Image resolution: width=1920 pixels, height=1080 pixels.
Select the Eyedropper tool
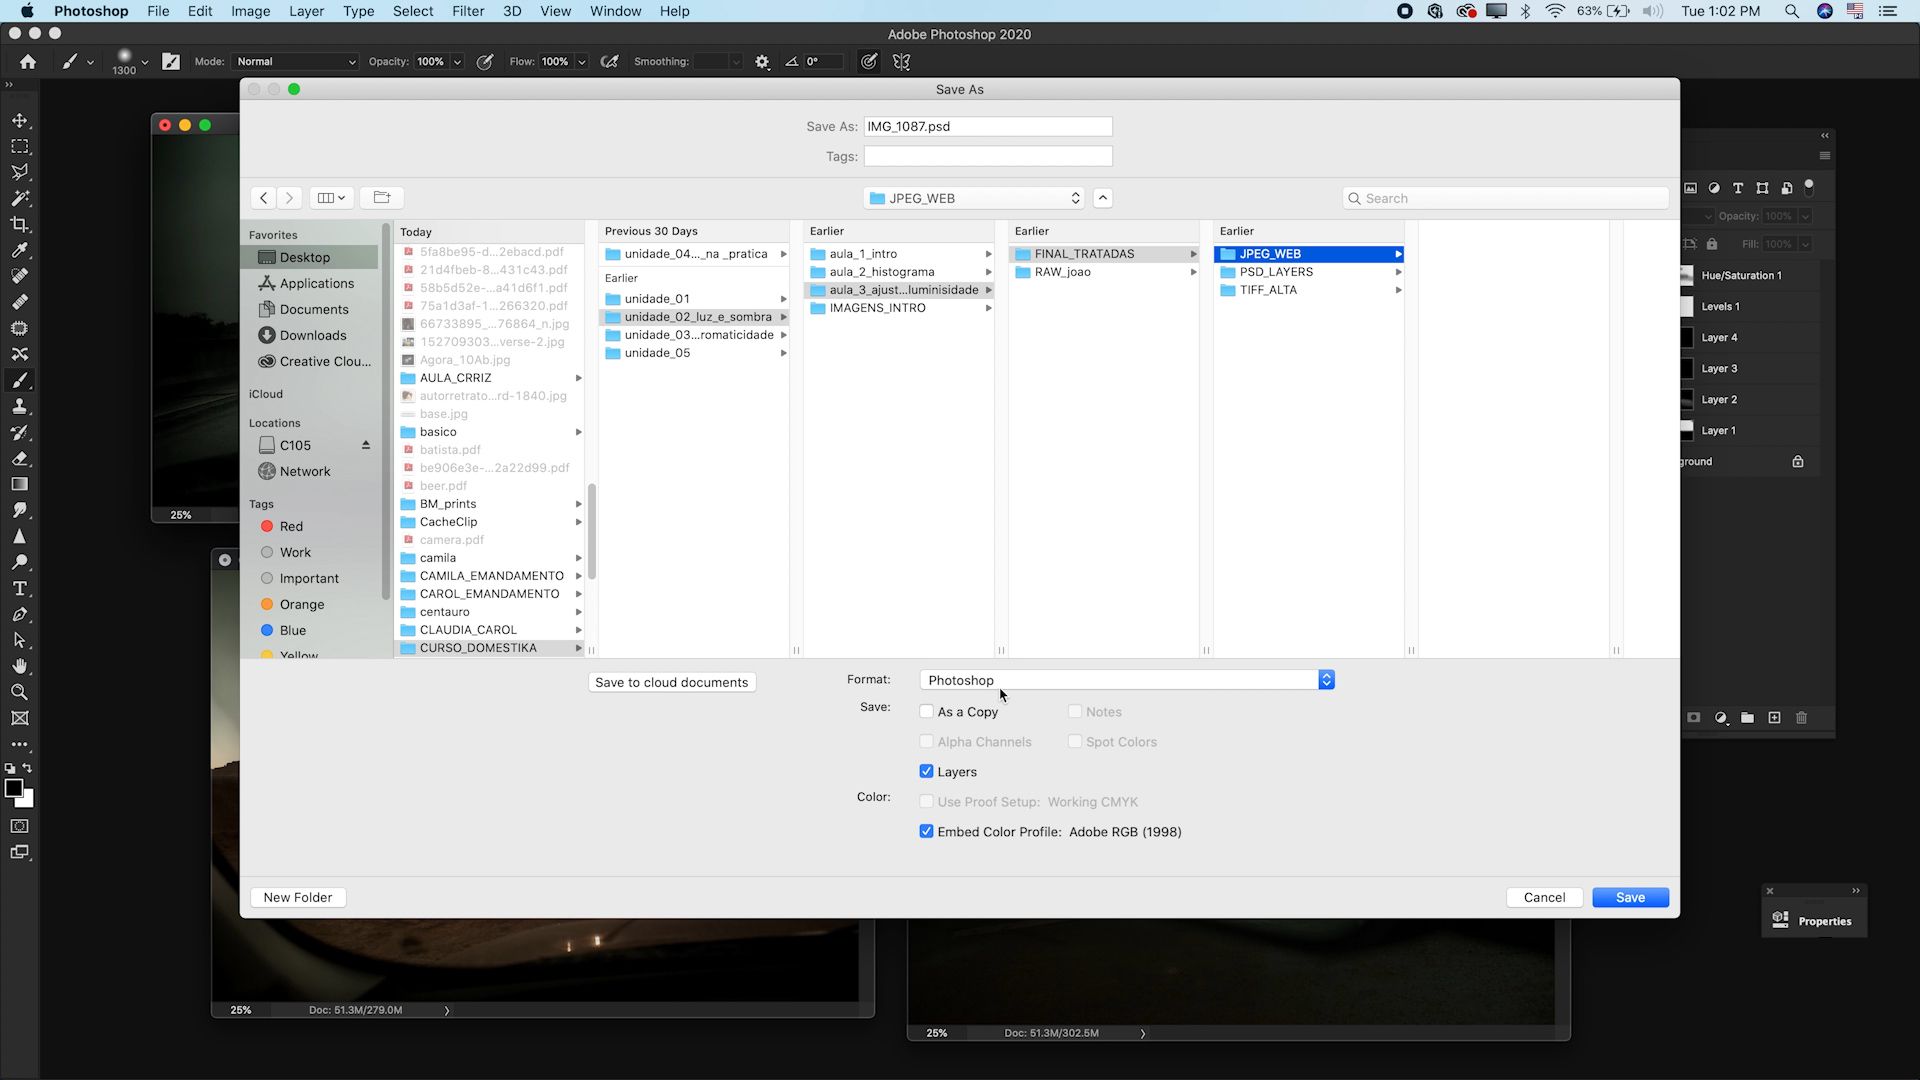(20, 251)
